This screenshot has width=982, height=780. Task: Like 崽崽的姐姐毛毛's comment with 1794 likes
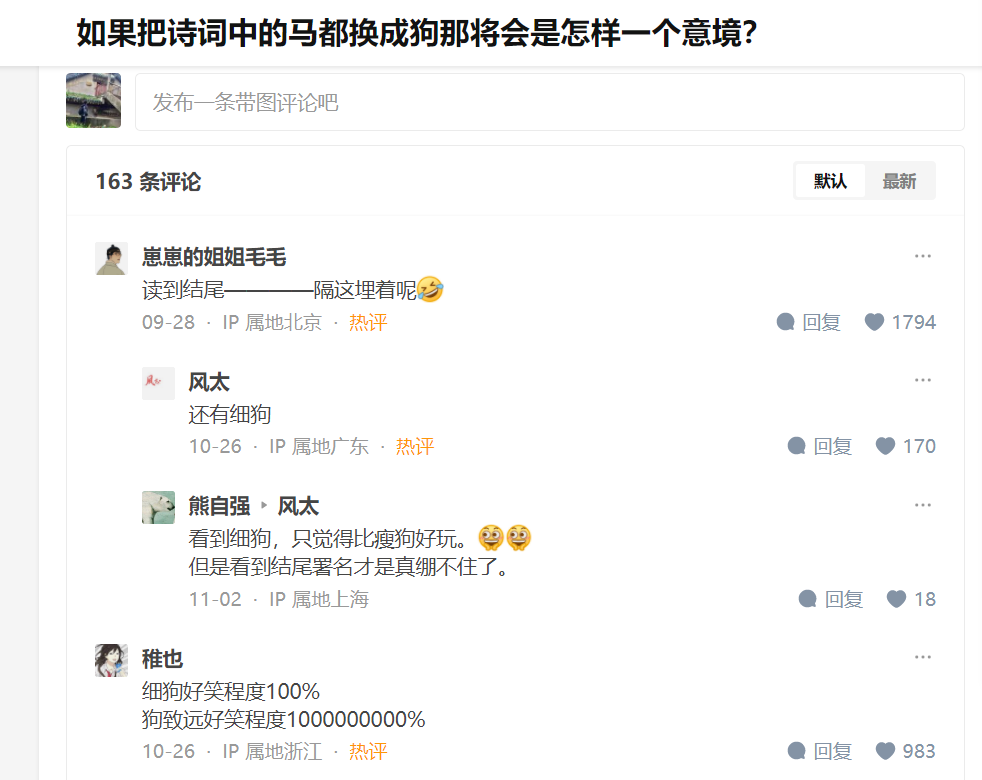click(874, 322)
